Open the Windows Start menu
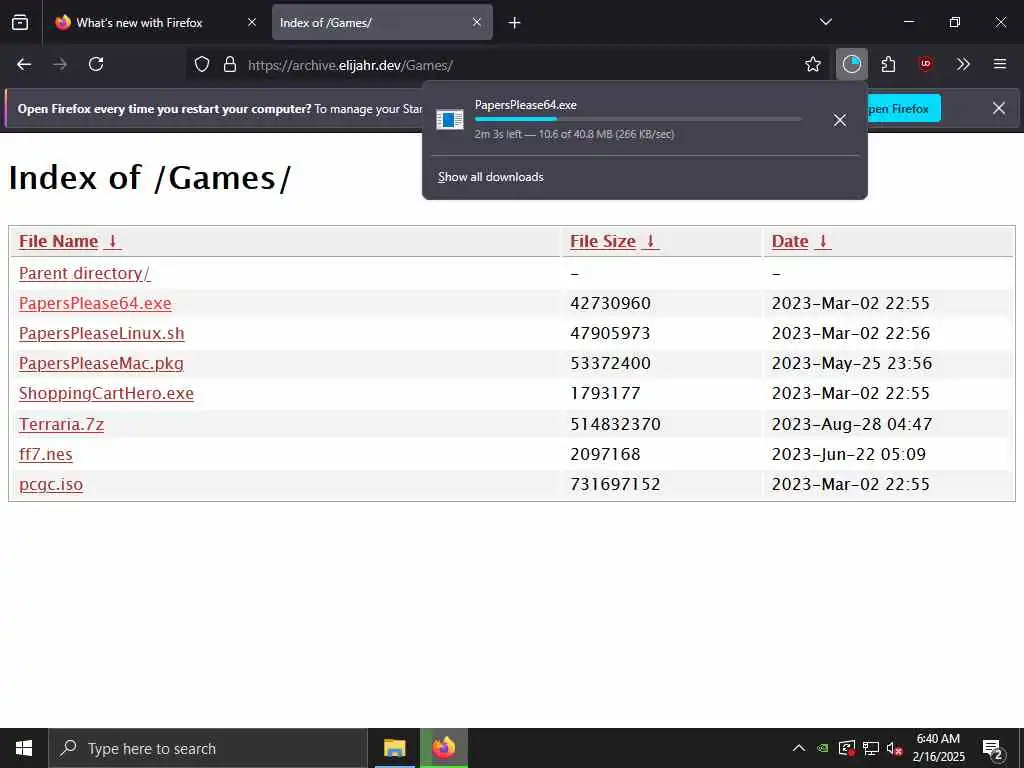The image size is (1024, 768). (24, 748)
